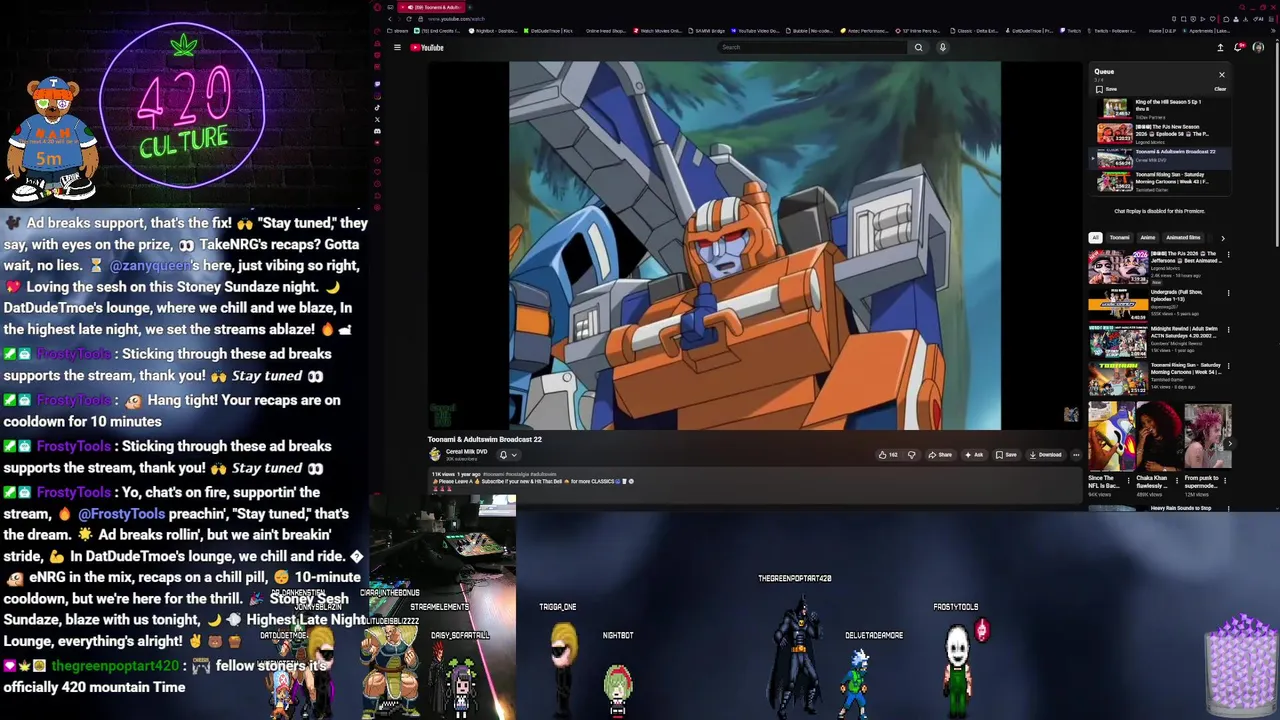The width and height of the screenshot is (1280, 720).
Task: Open the YouTube create upload icon
Action: tap(1220, 47)
